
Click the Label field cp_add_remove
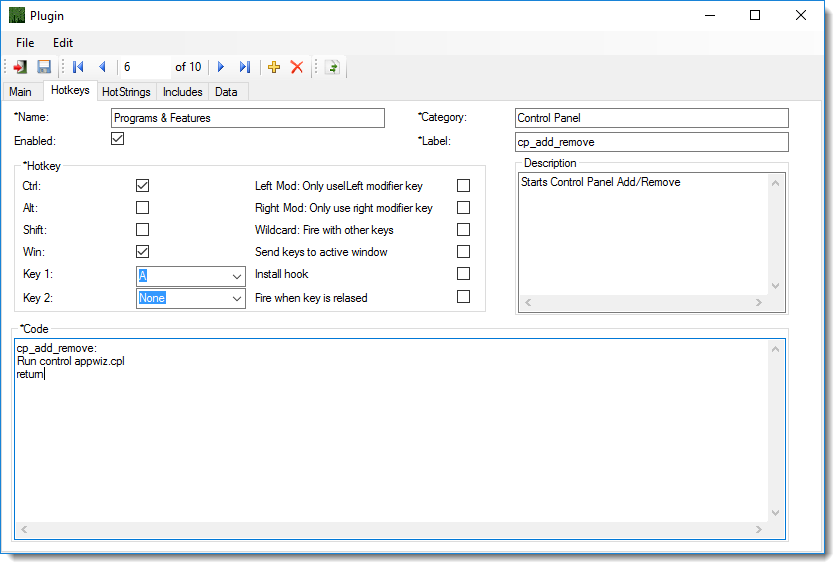point(651,143)
